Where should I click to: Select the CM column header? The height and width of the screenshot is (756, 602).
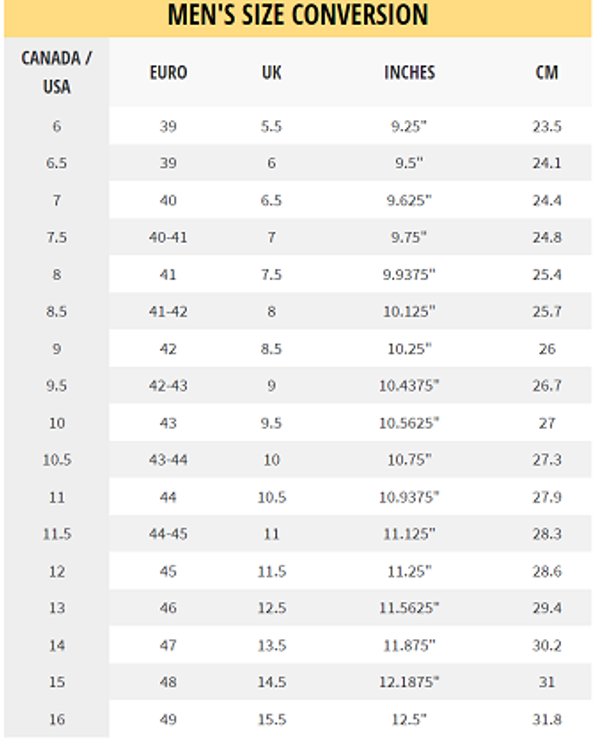[547, 72]
